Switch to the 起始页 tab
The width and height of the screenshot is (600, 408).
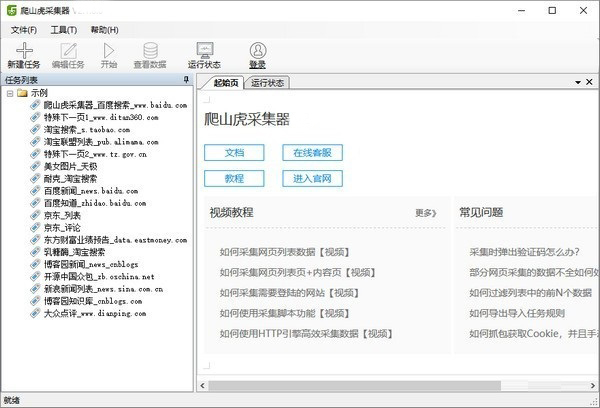point(226,83)
